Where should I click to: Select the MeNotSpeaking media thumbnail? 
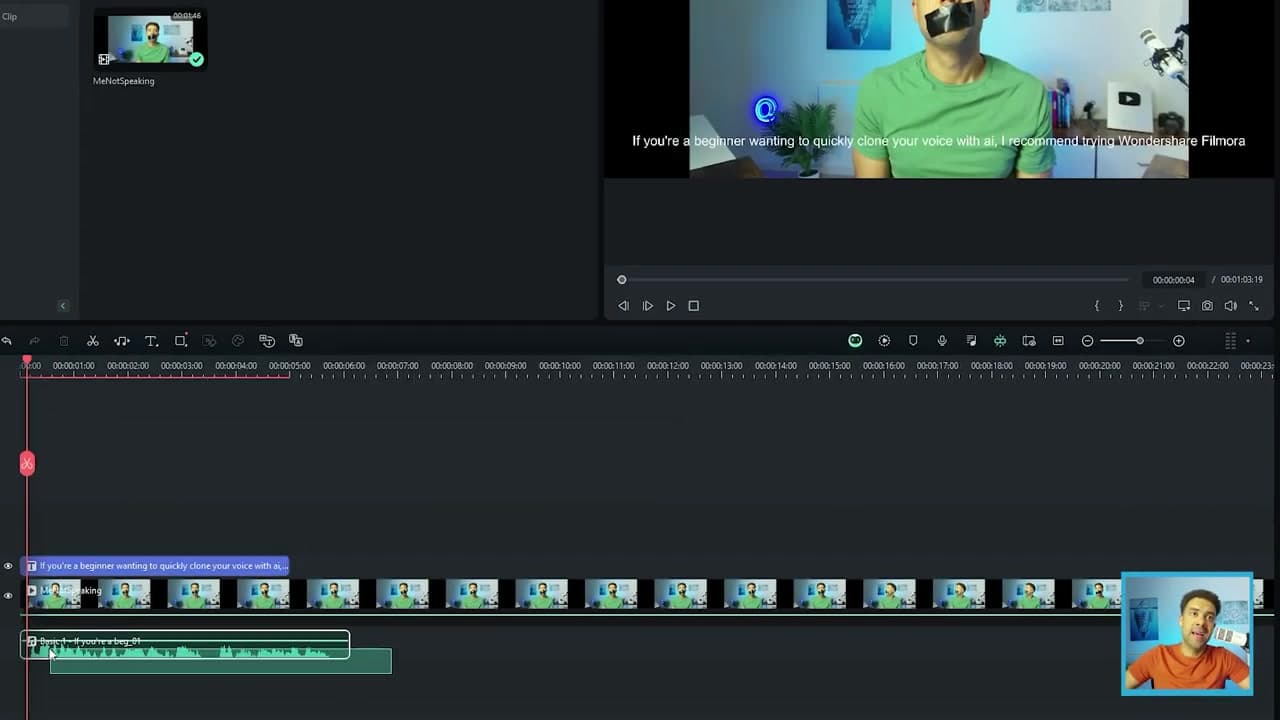151,40
